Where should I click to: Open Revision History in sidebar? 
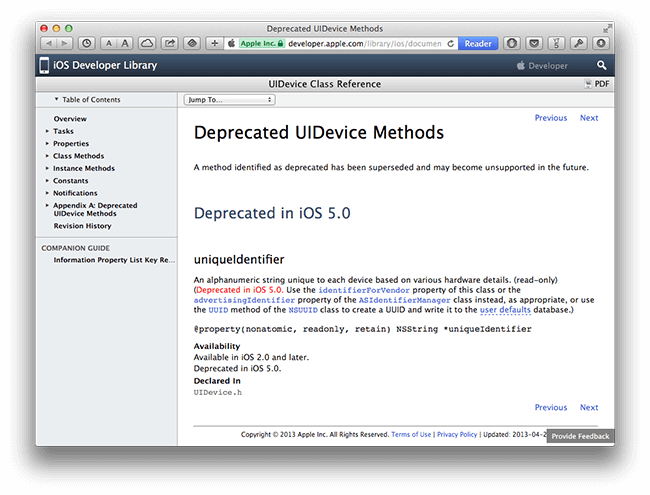coord(82,226)
